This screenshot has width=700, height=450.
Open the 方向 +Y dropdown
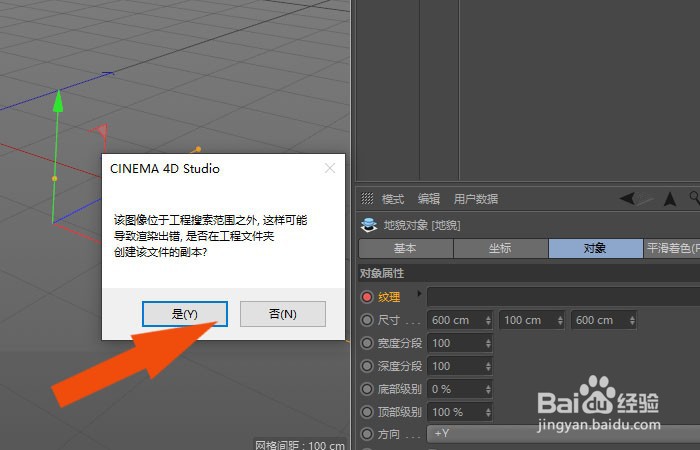(x=563, y=434)
